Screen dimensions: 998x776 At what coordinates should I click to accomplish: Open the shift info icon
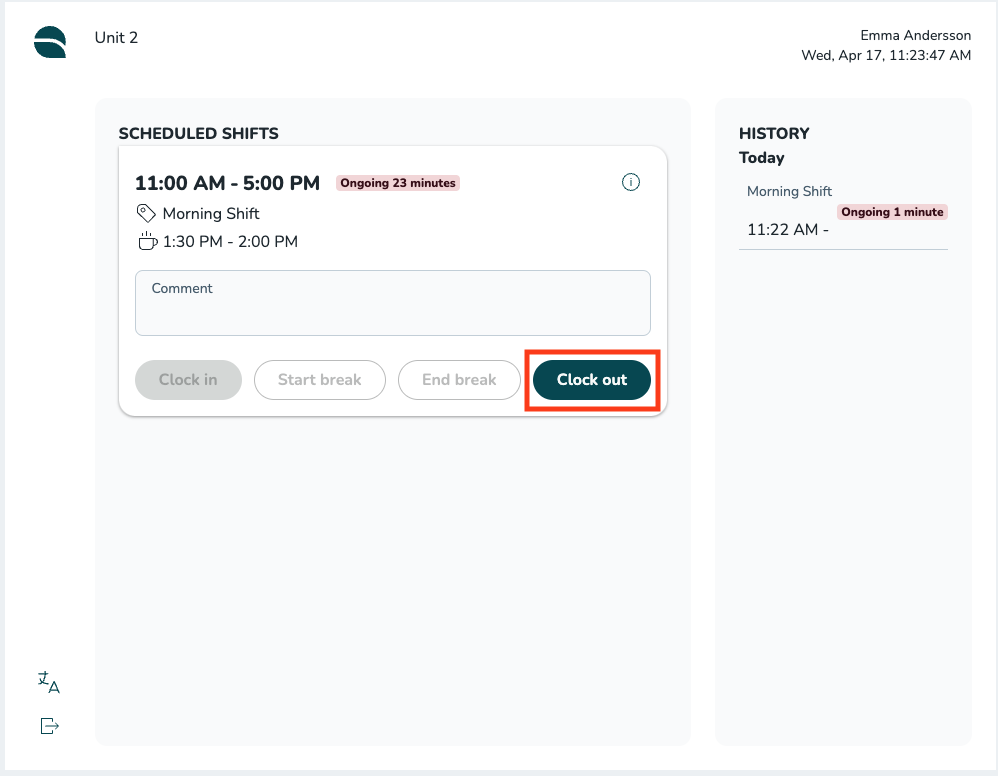point(630,183)
